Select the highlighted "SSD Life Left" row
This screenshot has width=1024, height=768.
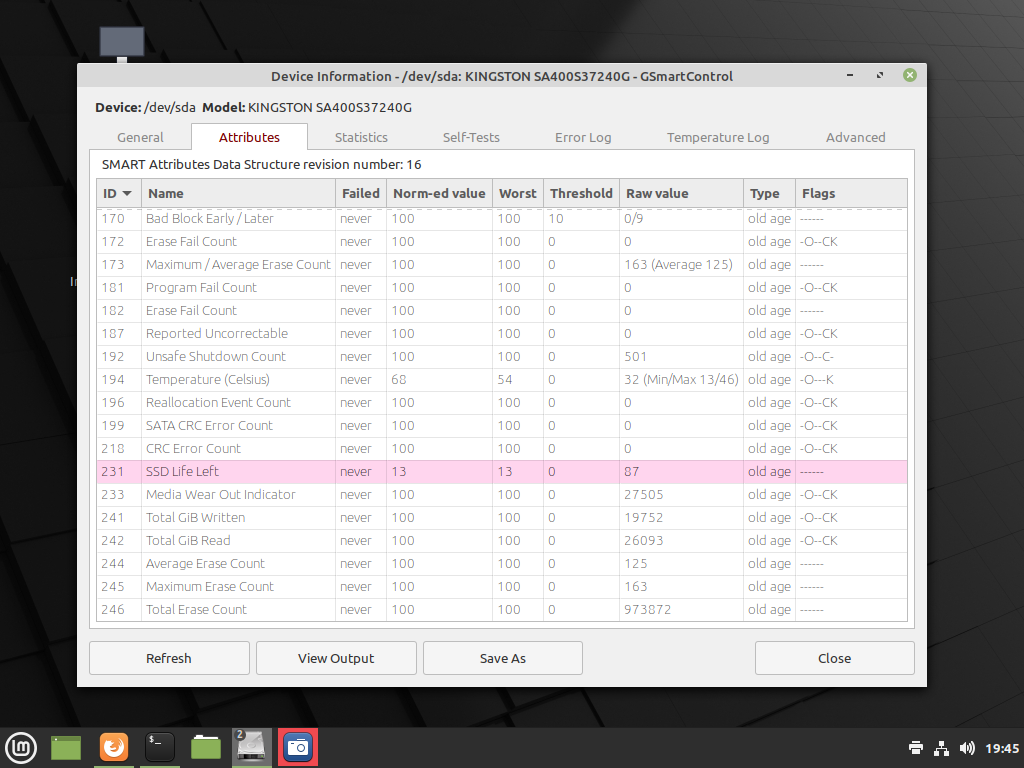coord(502,472)
